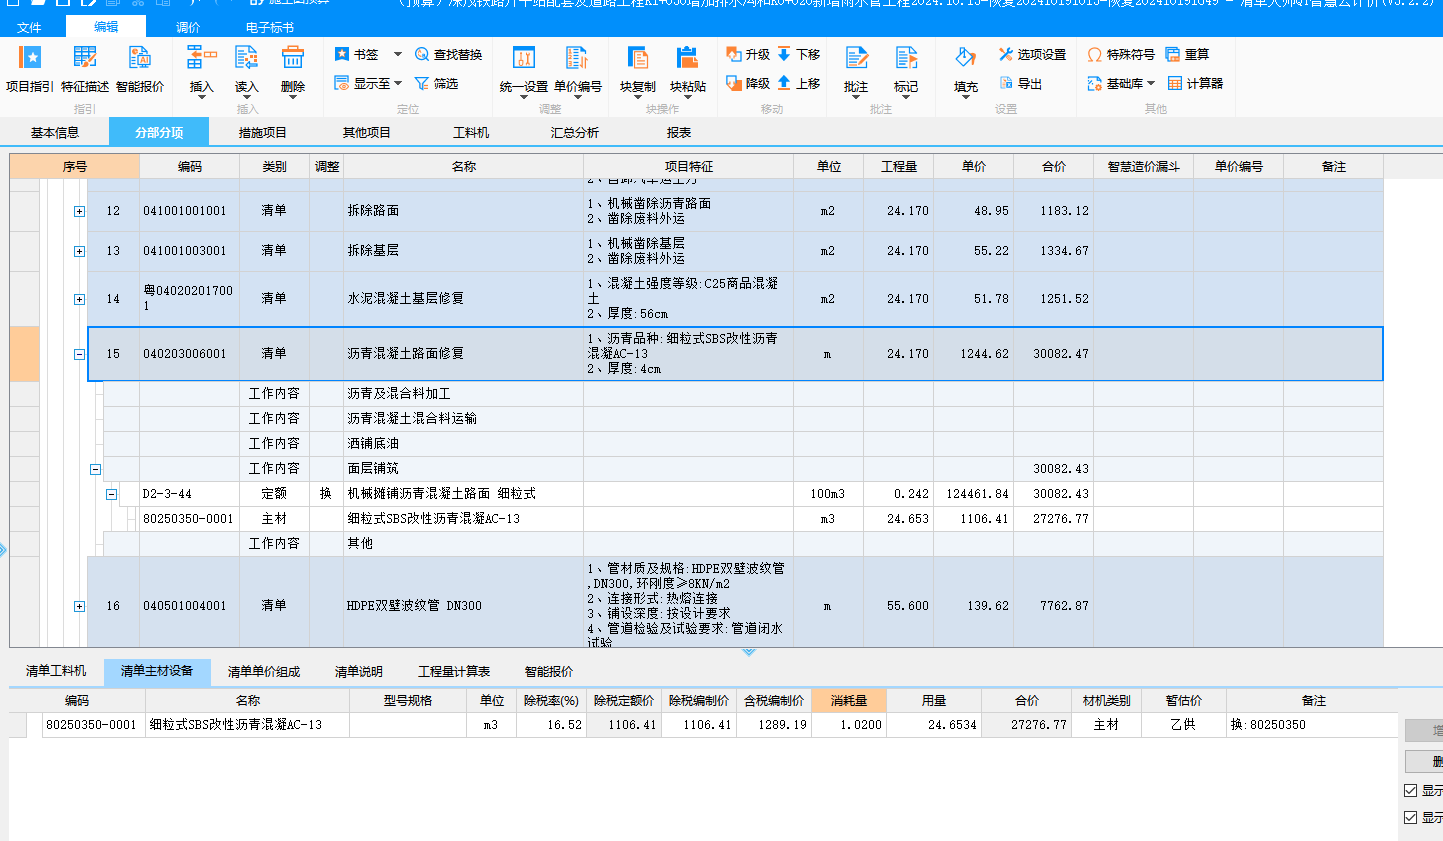
Task: Collapse row 15 沥青混凝土路面修复
Action: 79,354
